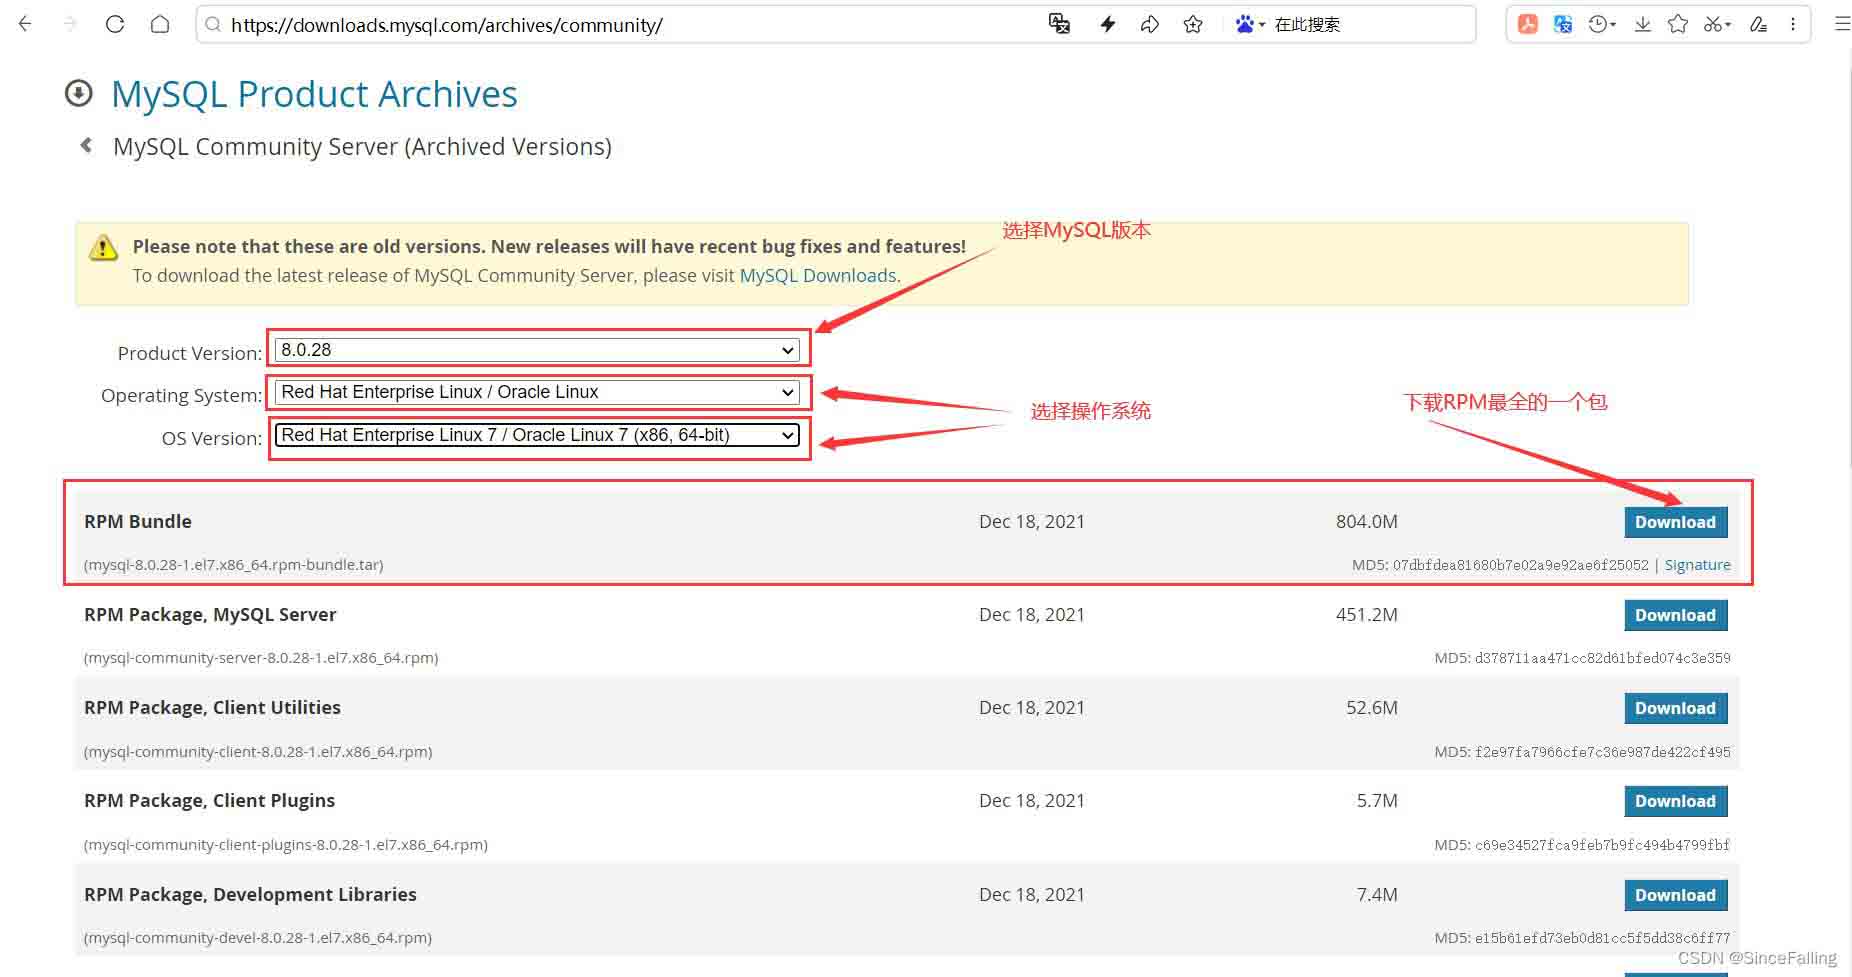Click the circular download icon beside MySQL Product Archives
Viewport: 1852px width, 977px height.
click(79, 93)
